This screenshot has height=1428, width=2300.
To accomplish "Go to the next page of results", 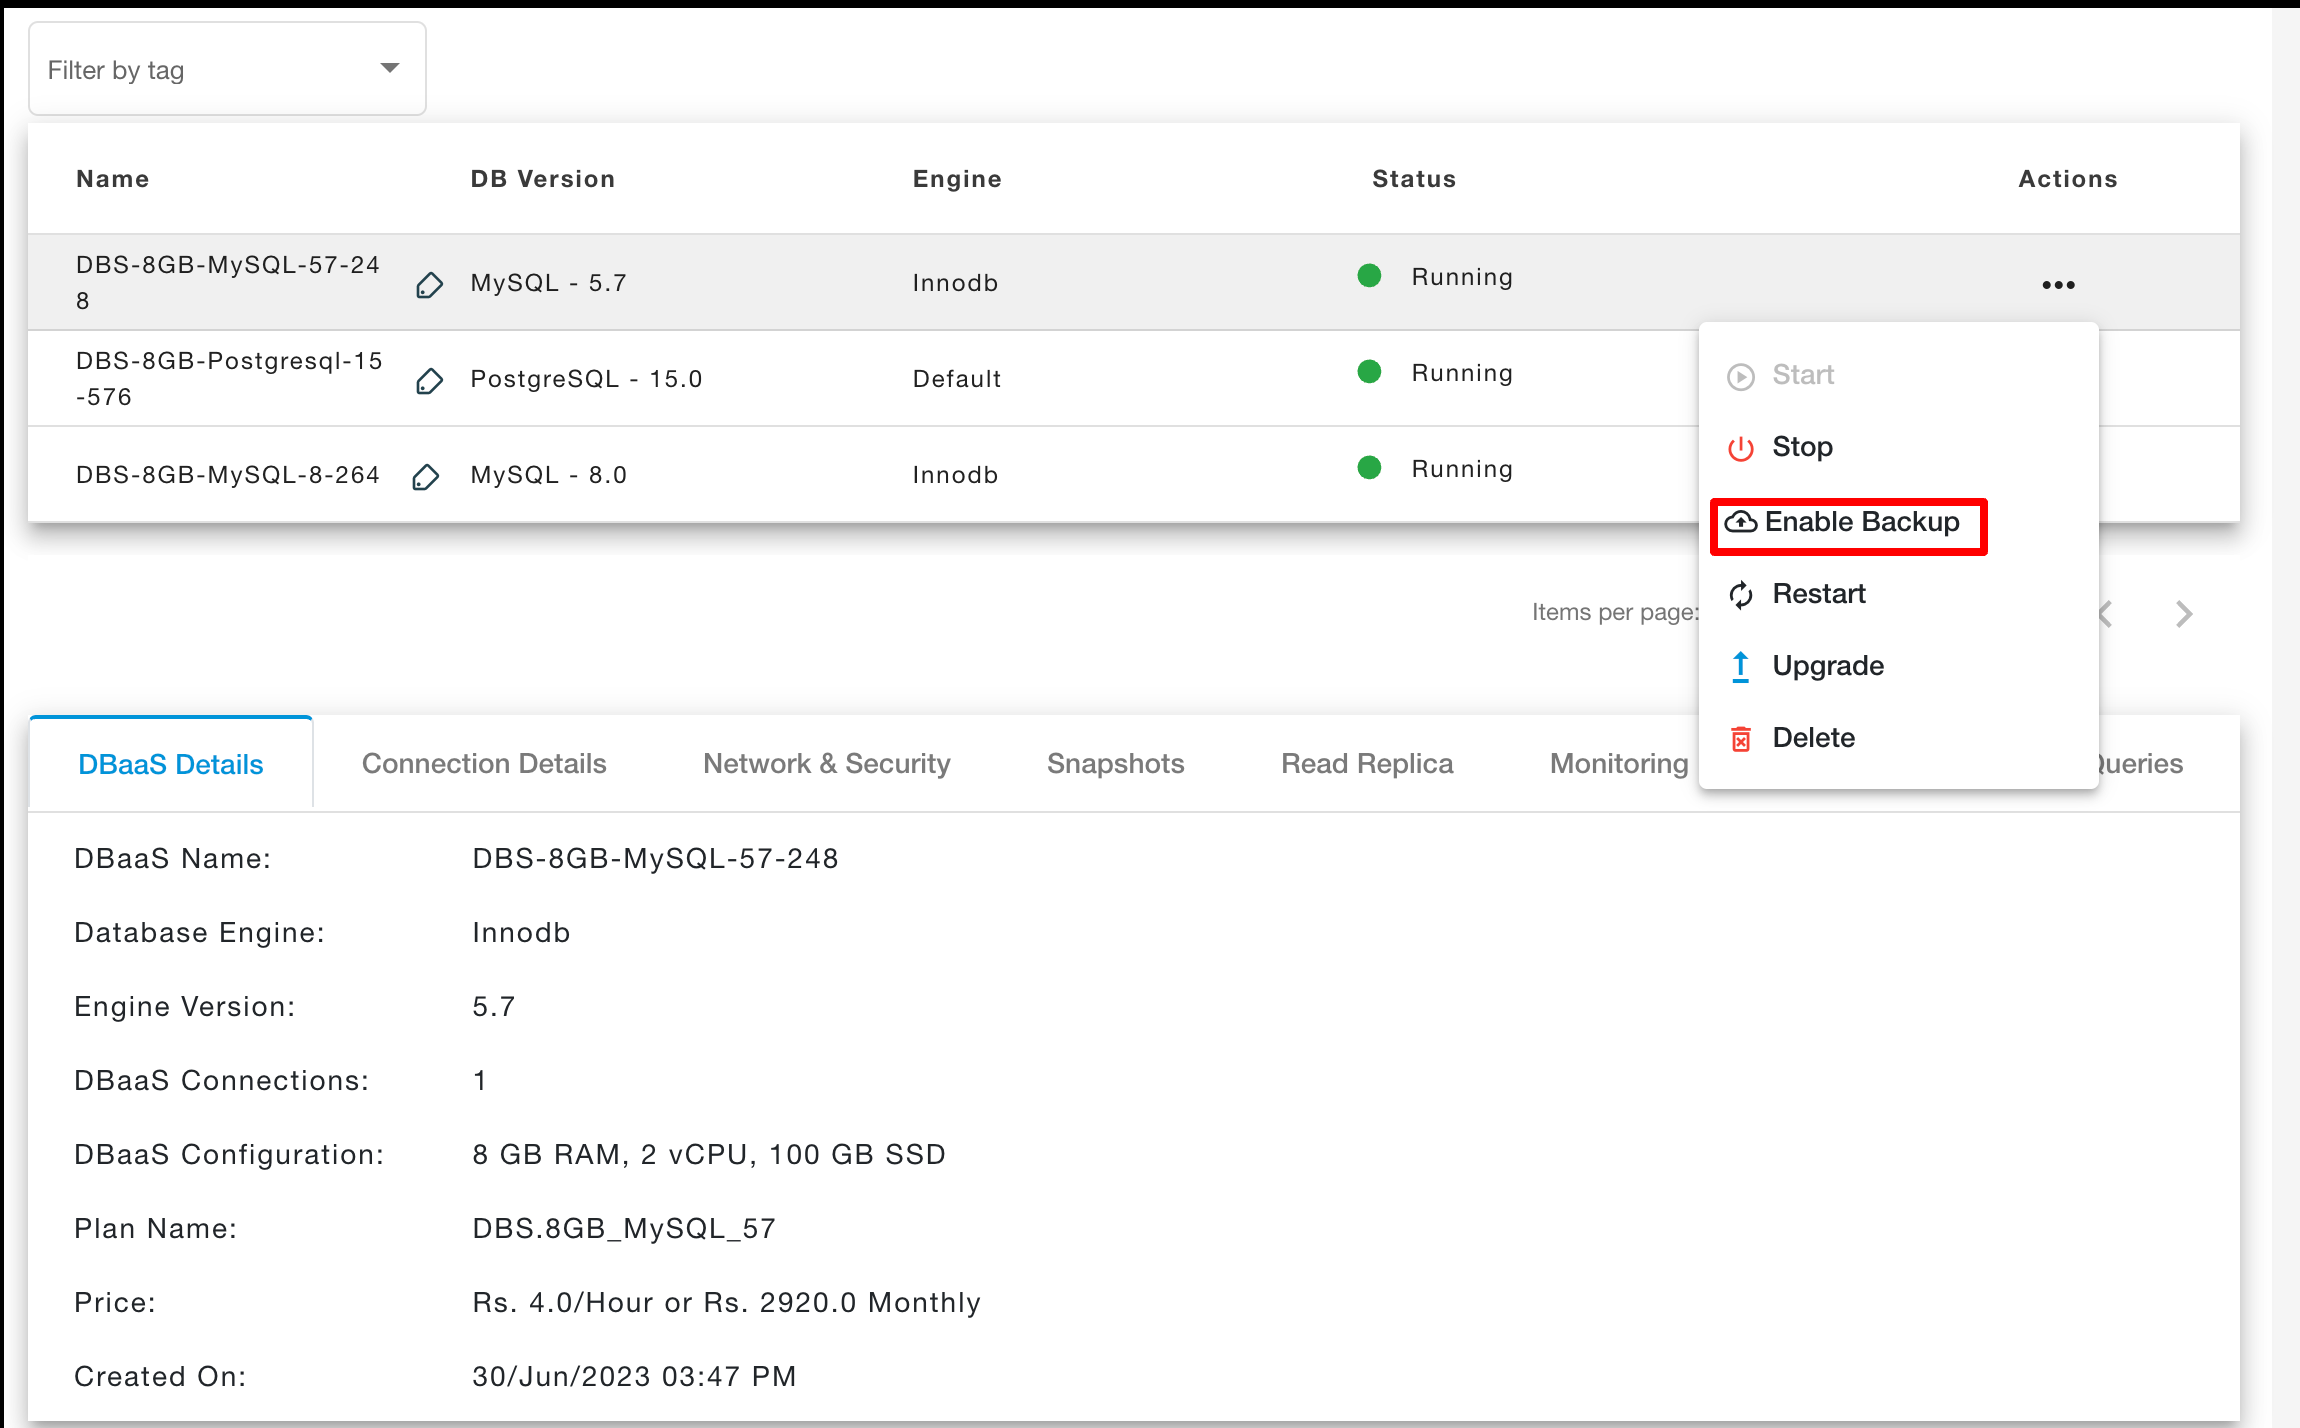I will pos(2184,614).
